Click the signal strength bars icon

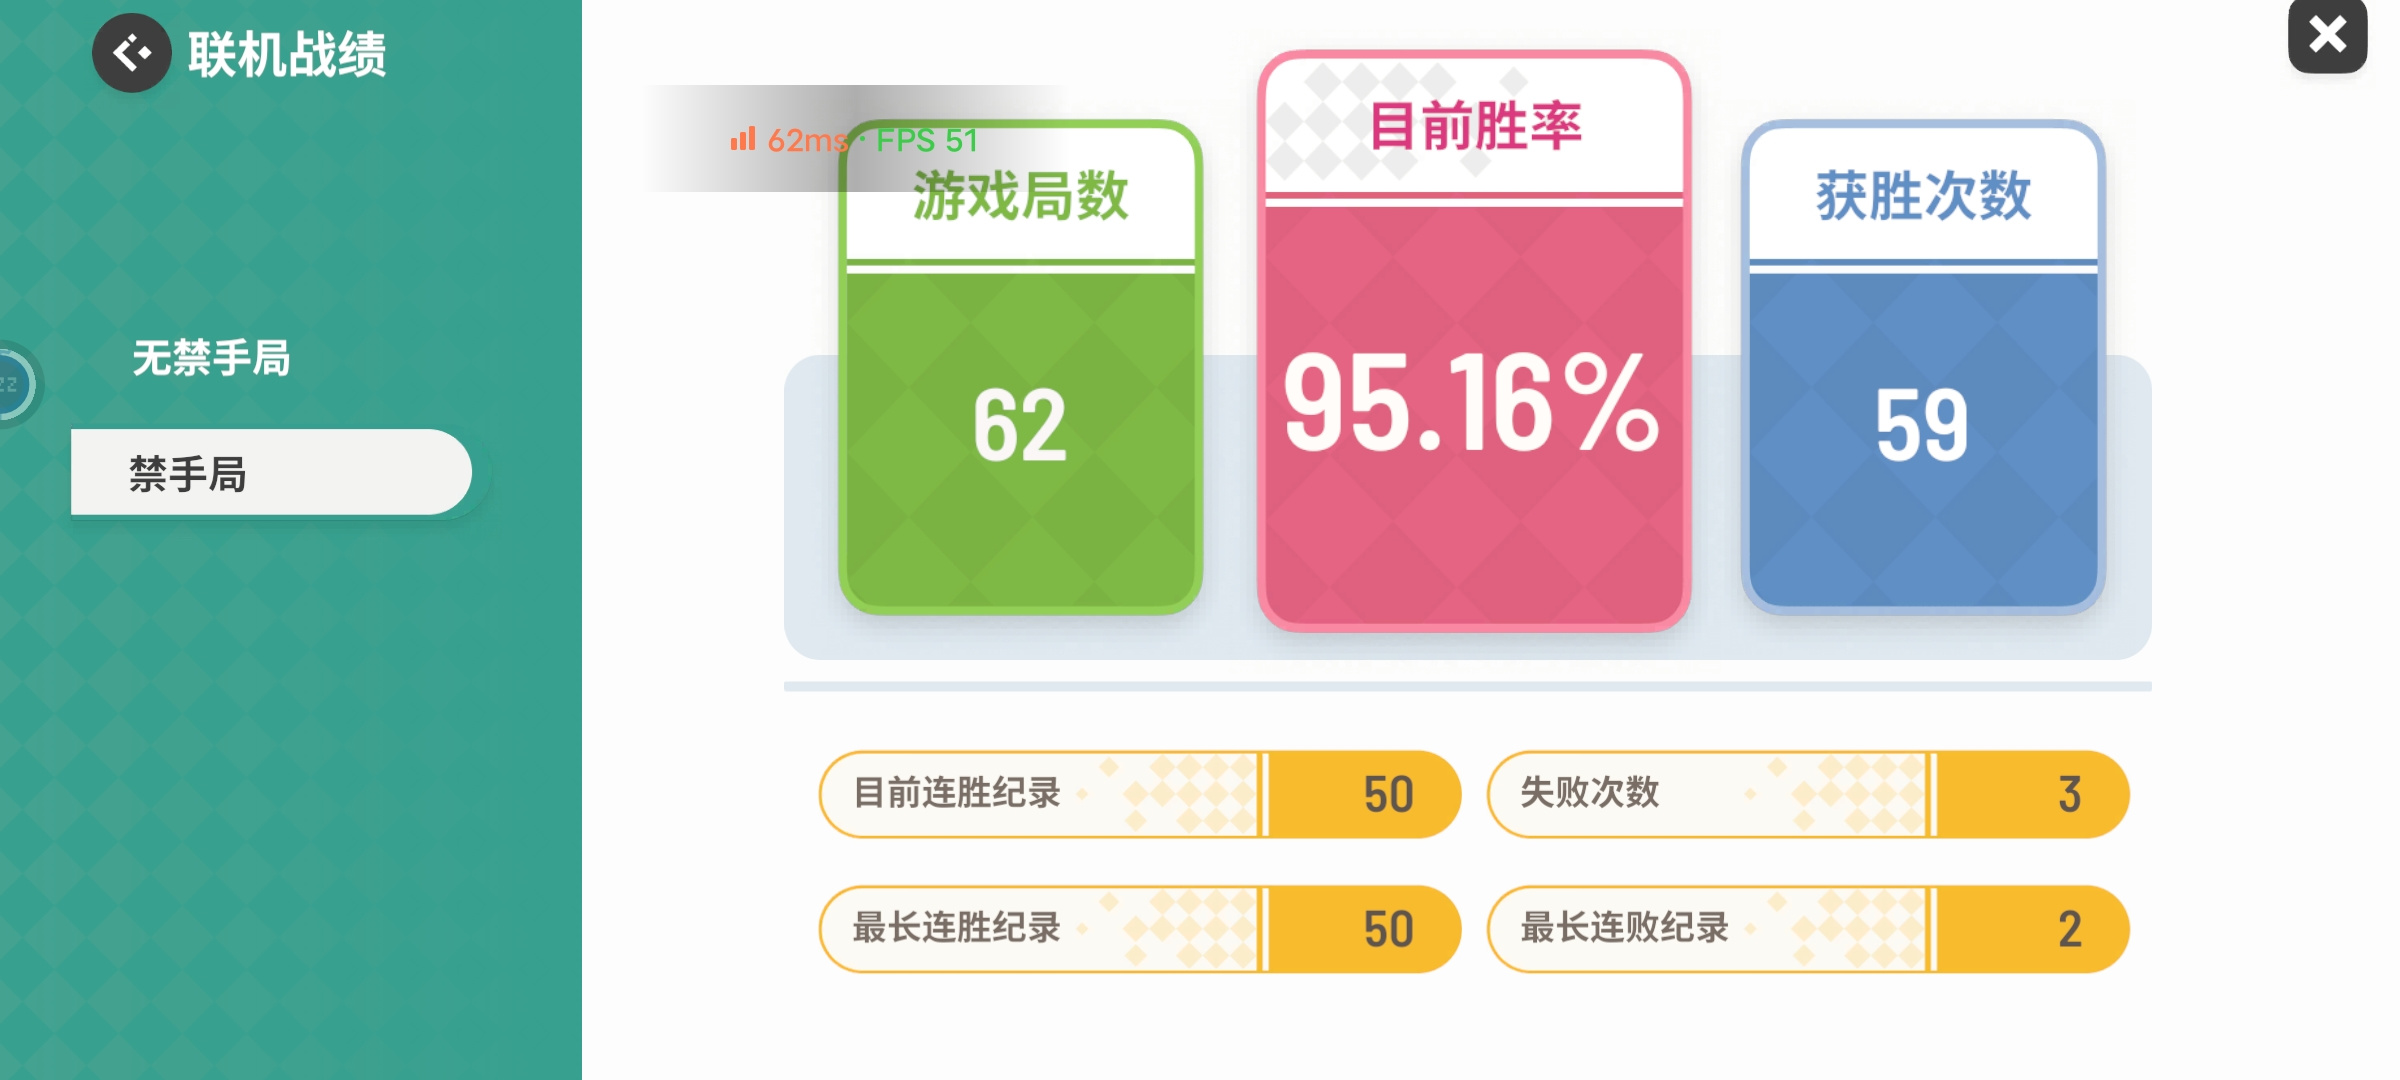[x=743, y=139]
